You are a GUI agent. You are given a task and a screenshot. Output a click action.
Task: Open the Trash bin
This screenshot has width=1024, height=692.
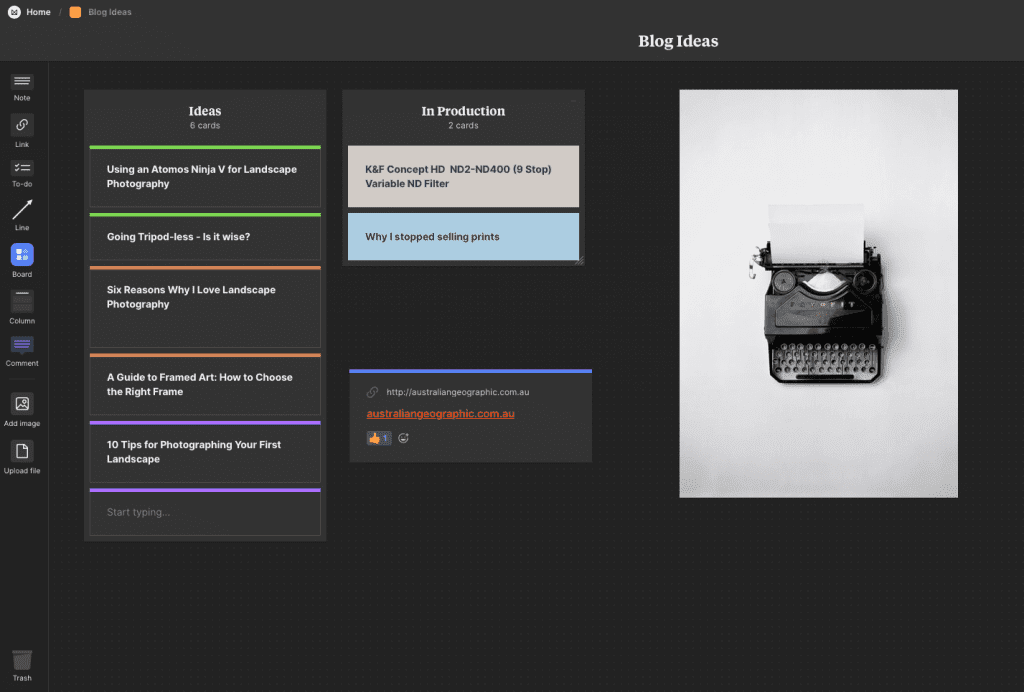(x=22, y=661)
